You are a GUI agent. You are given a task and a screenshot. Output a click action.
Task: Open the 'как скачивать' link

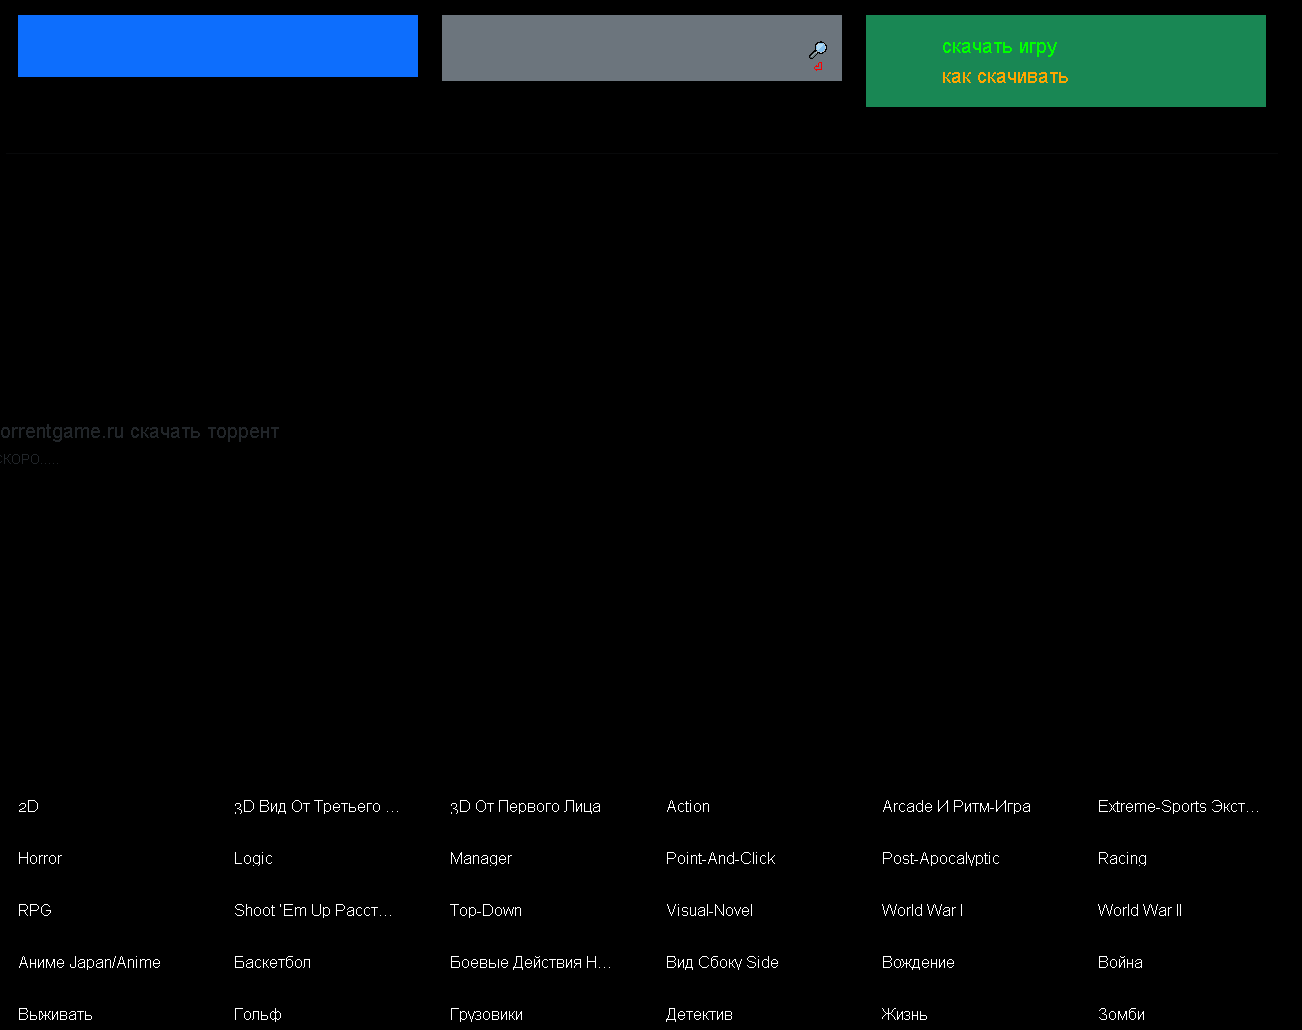coord(1004,77)
